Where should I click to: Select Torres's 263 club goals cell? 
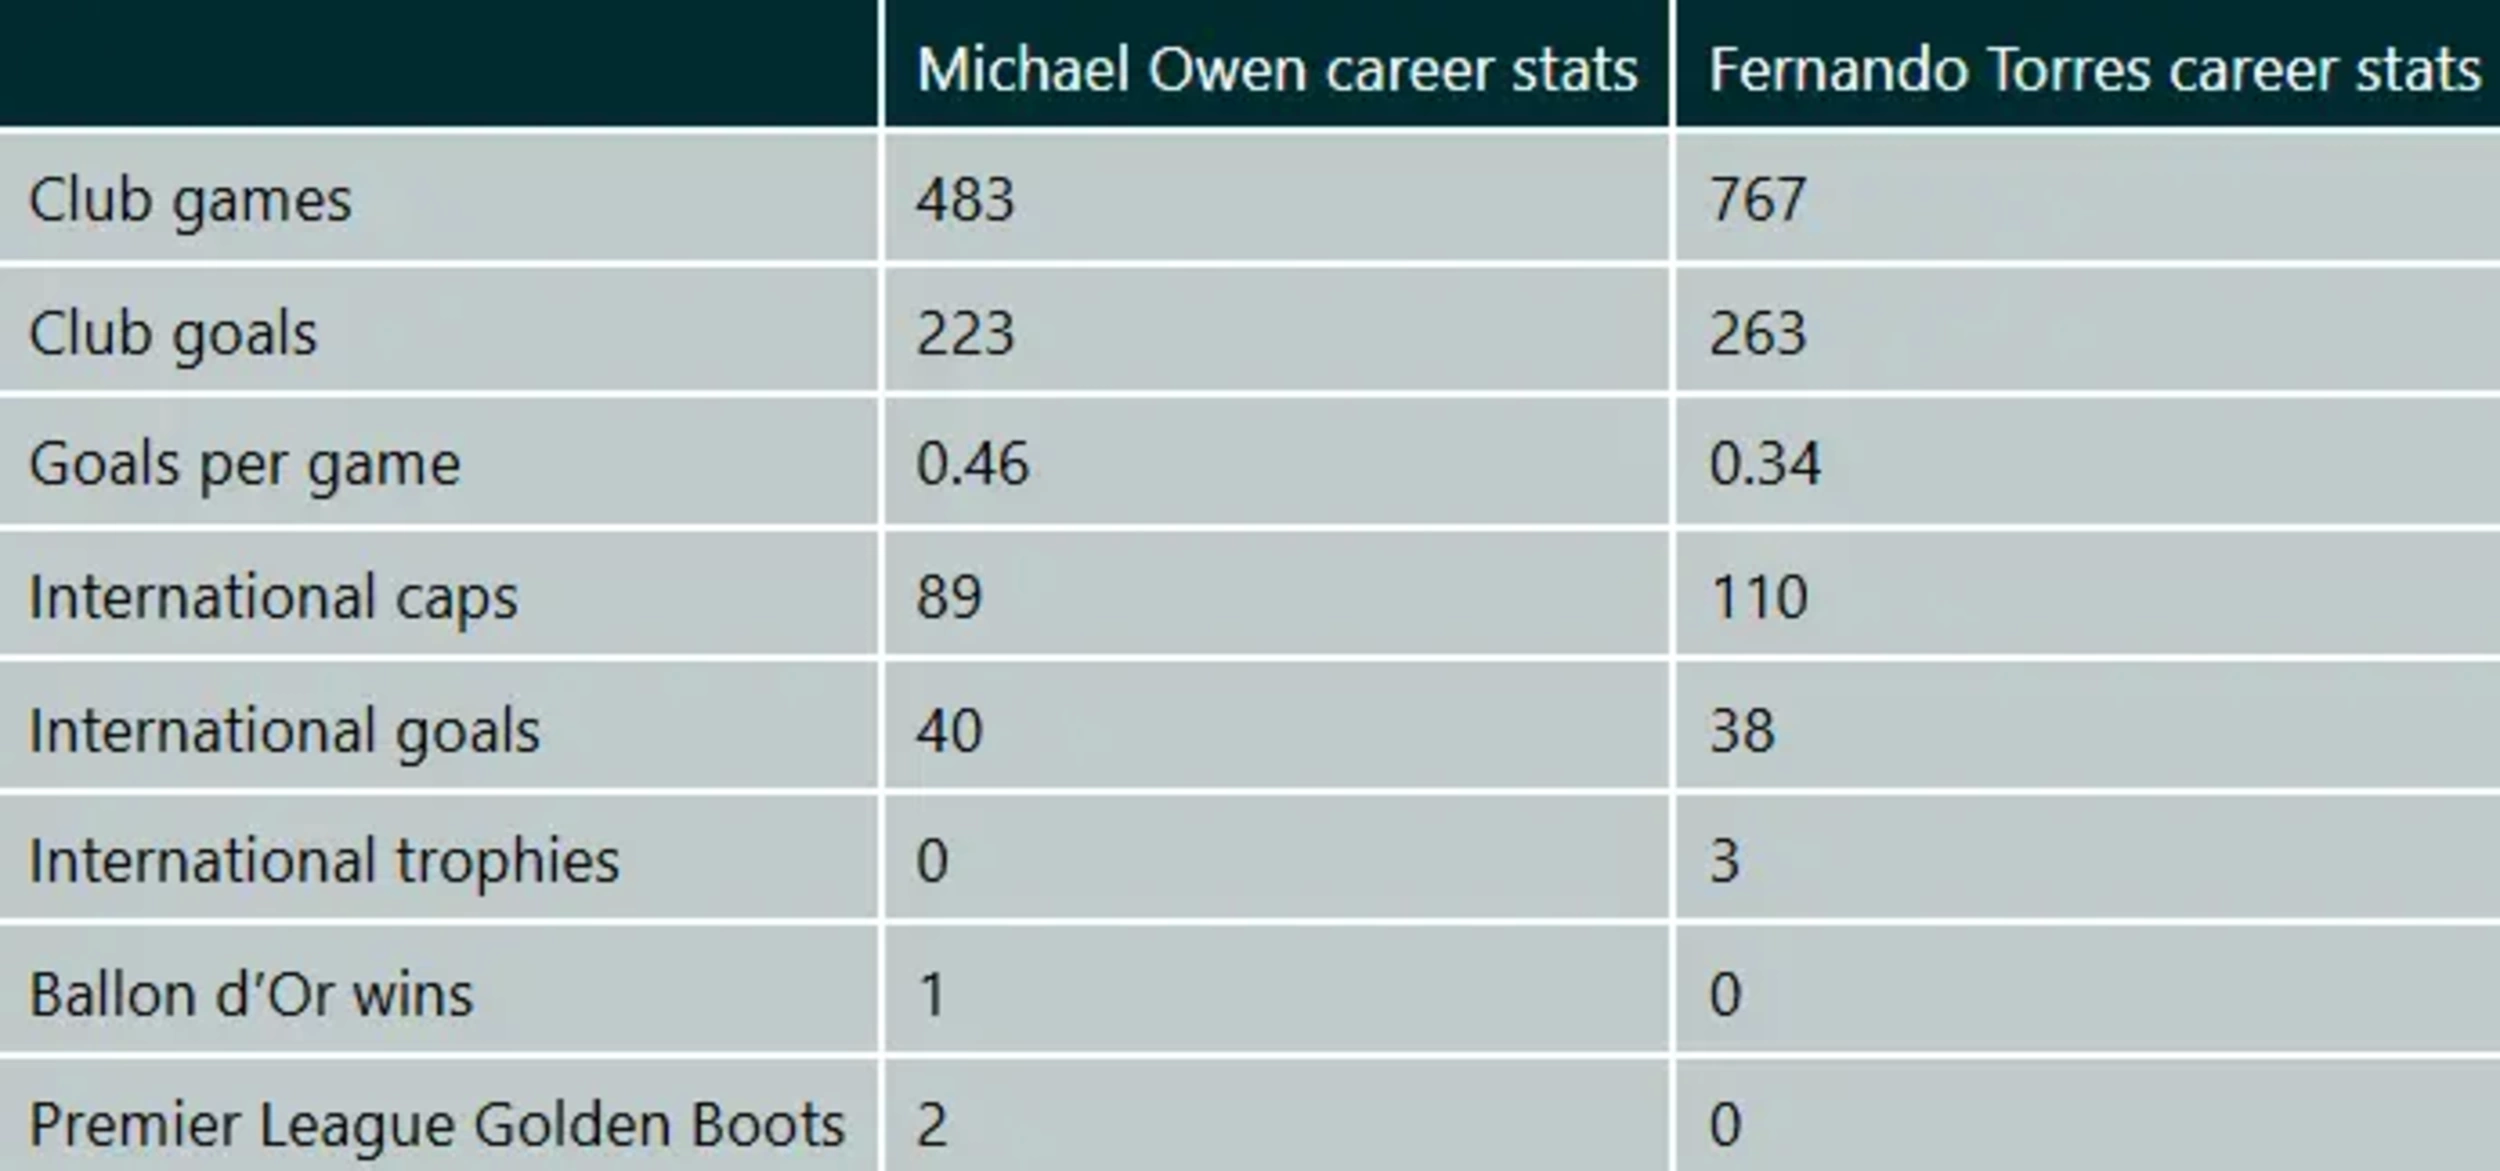[x=1758, y=333]
